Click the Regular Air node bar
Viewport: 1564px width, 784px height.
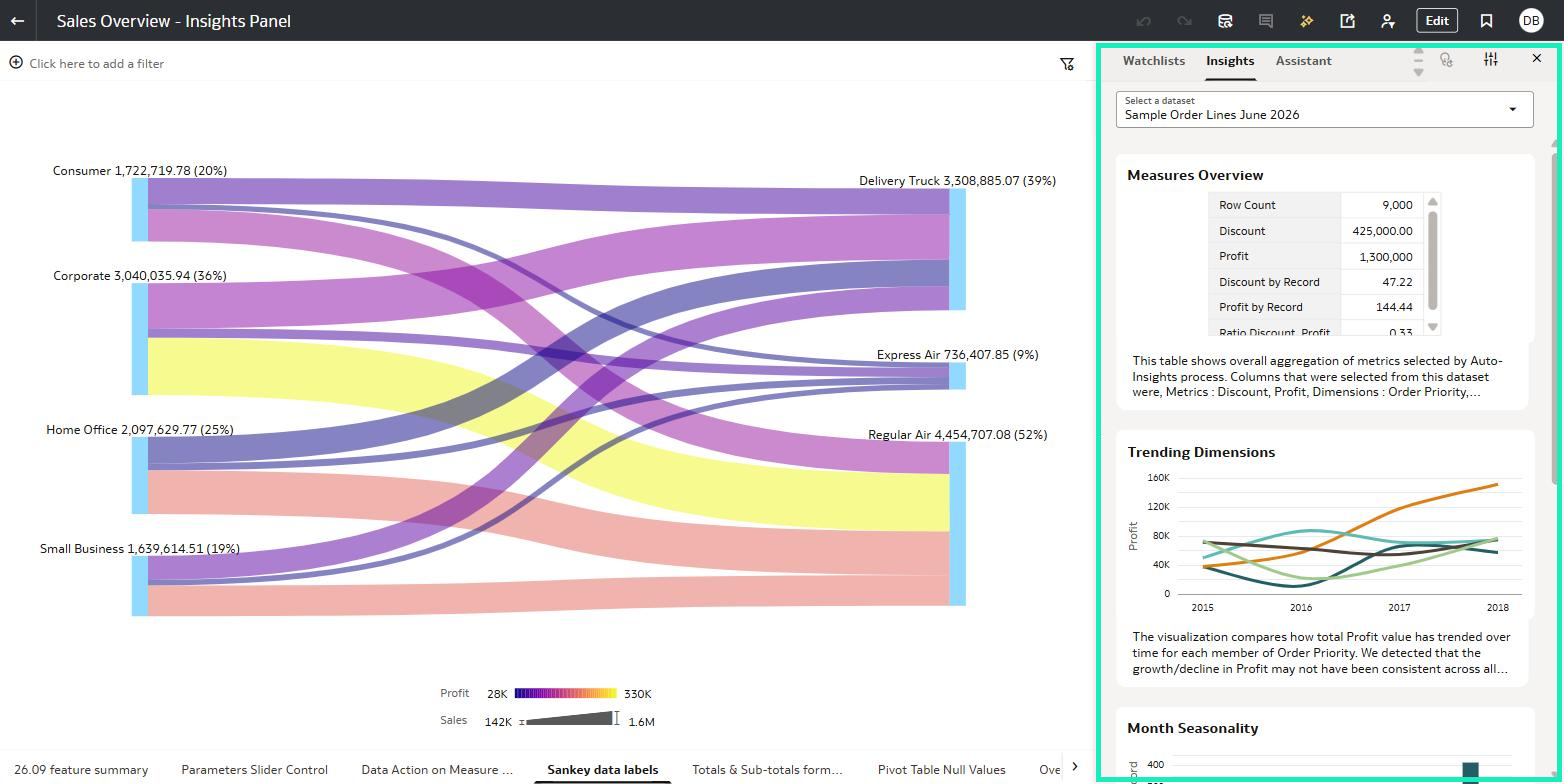(x=958, y=524)
